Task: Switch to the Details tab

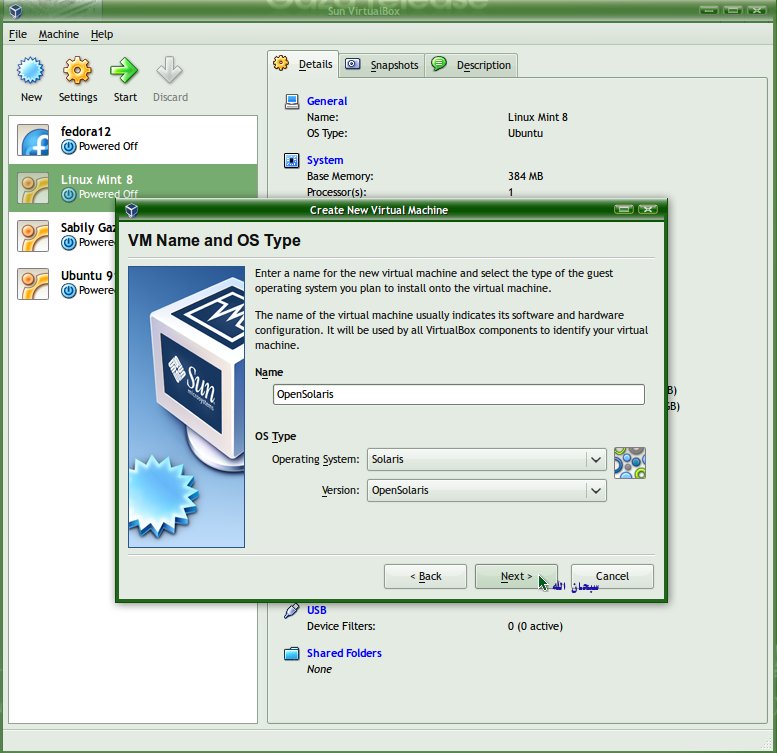Action: [303, 64]
